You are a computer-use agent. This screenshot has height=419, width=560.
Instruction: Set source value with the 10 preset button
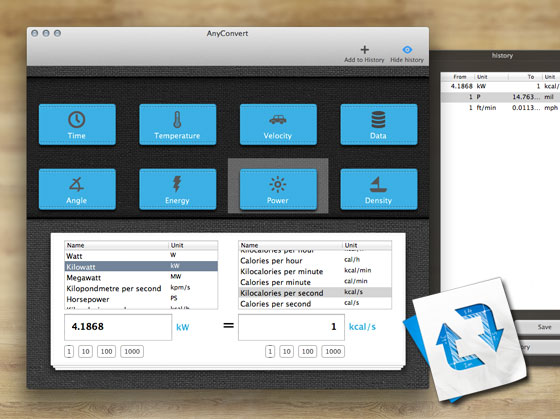(x=85, y=351)
